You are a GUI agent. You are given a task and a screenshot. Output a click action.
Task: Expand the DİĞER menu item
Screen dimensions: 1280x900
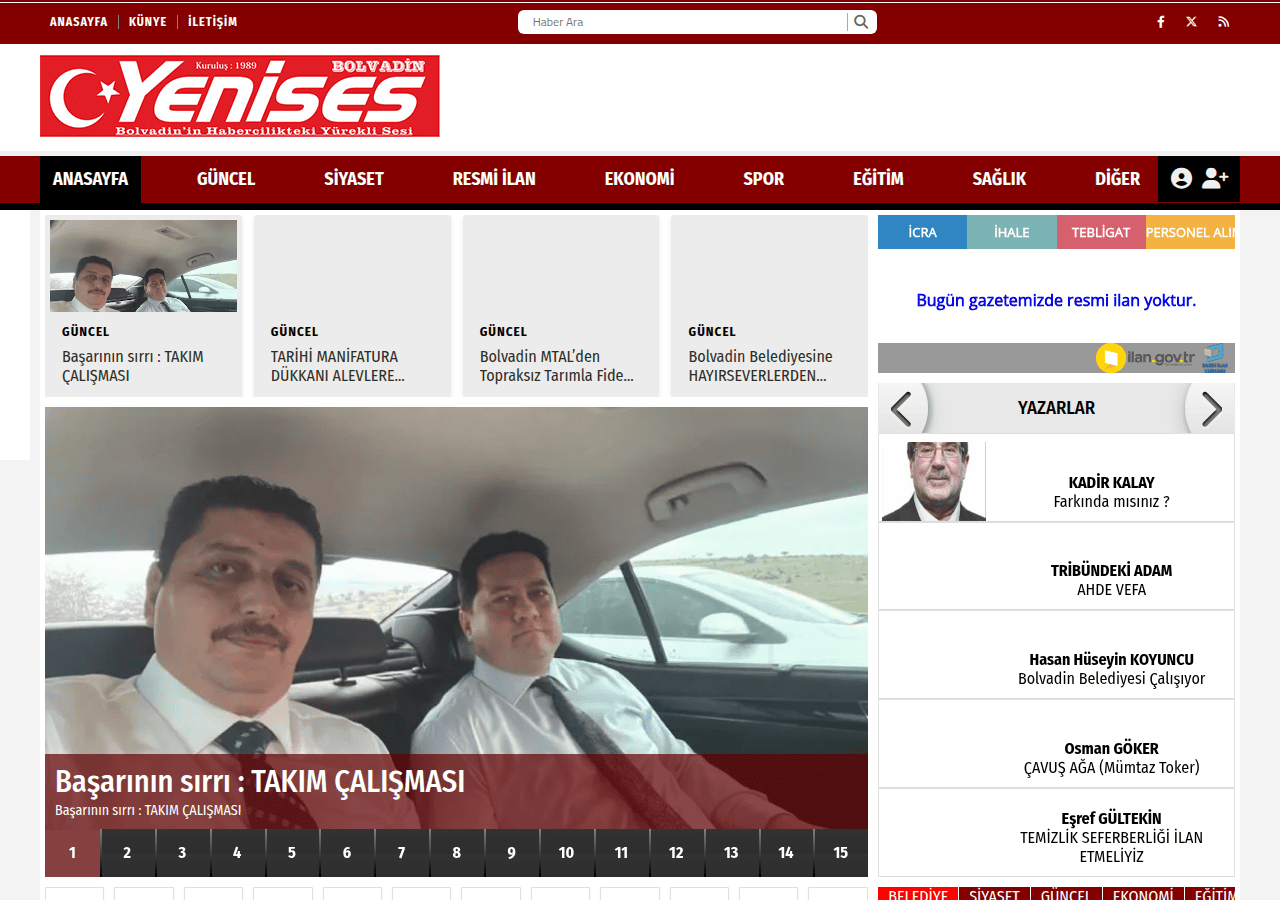pos(1117,179)
